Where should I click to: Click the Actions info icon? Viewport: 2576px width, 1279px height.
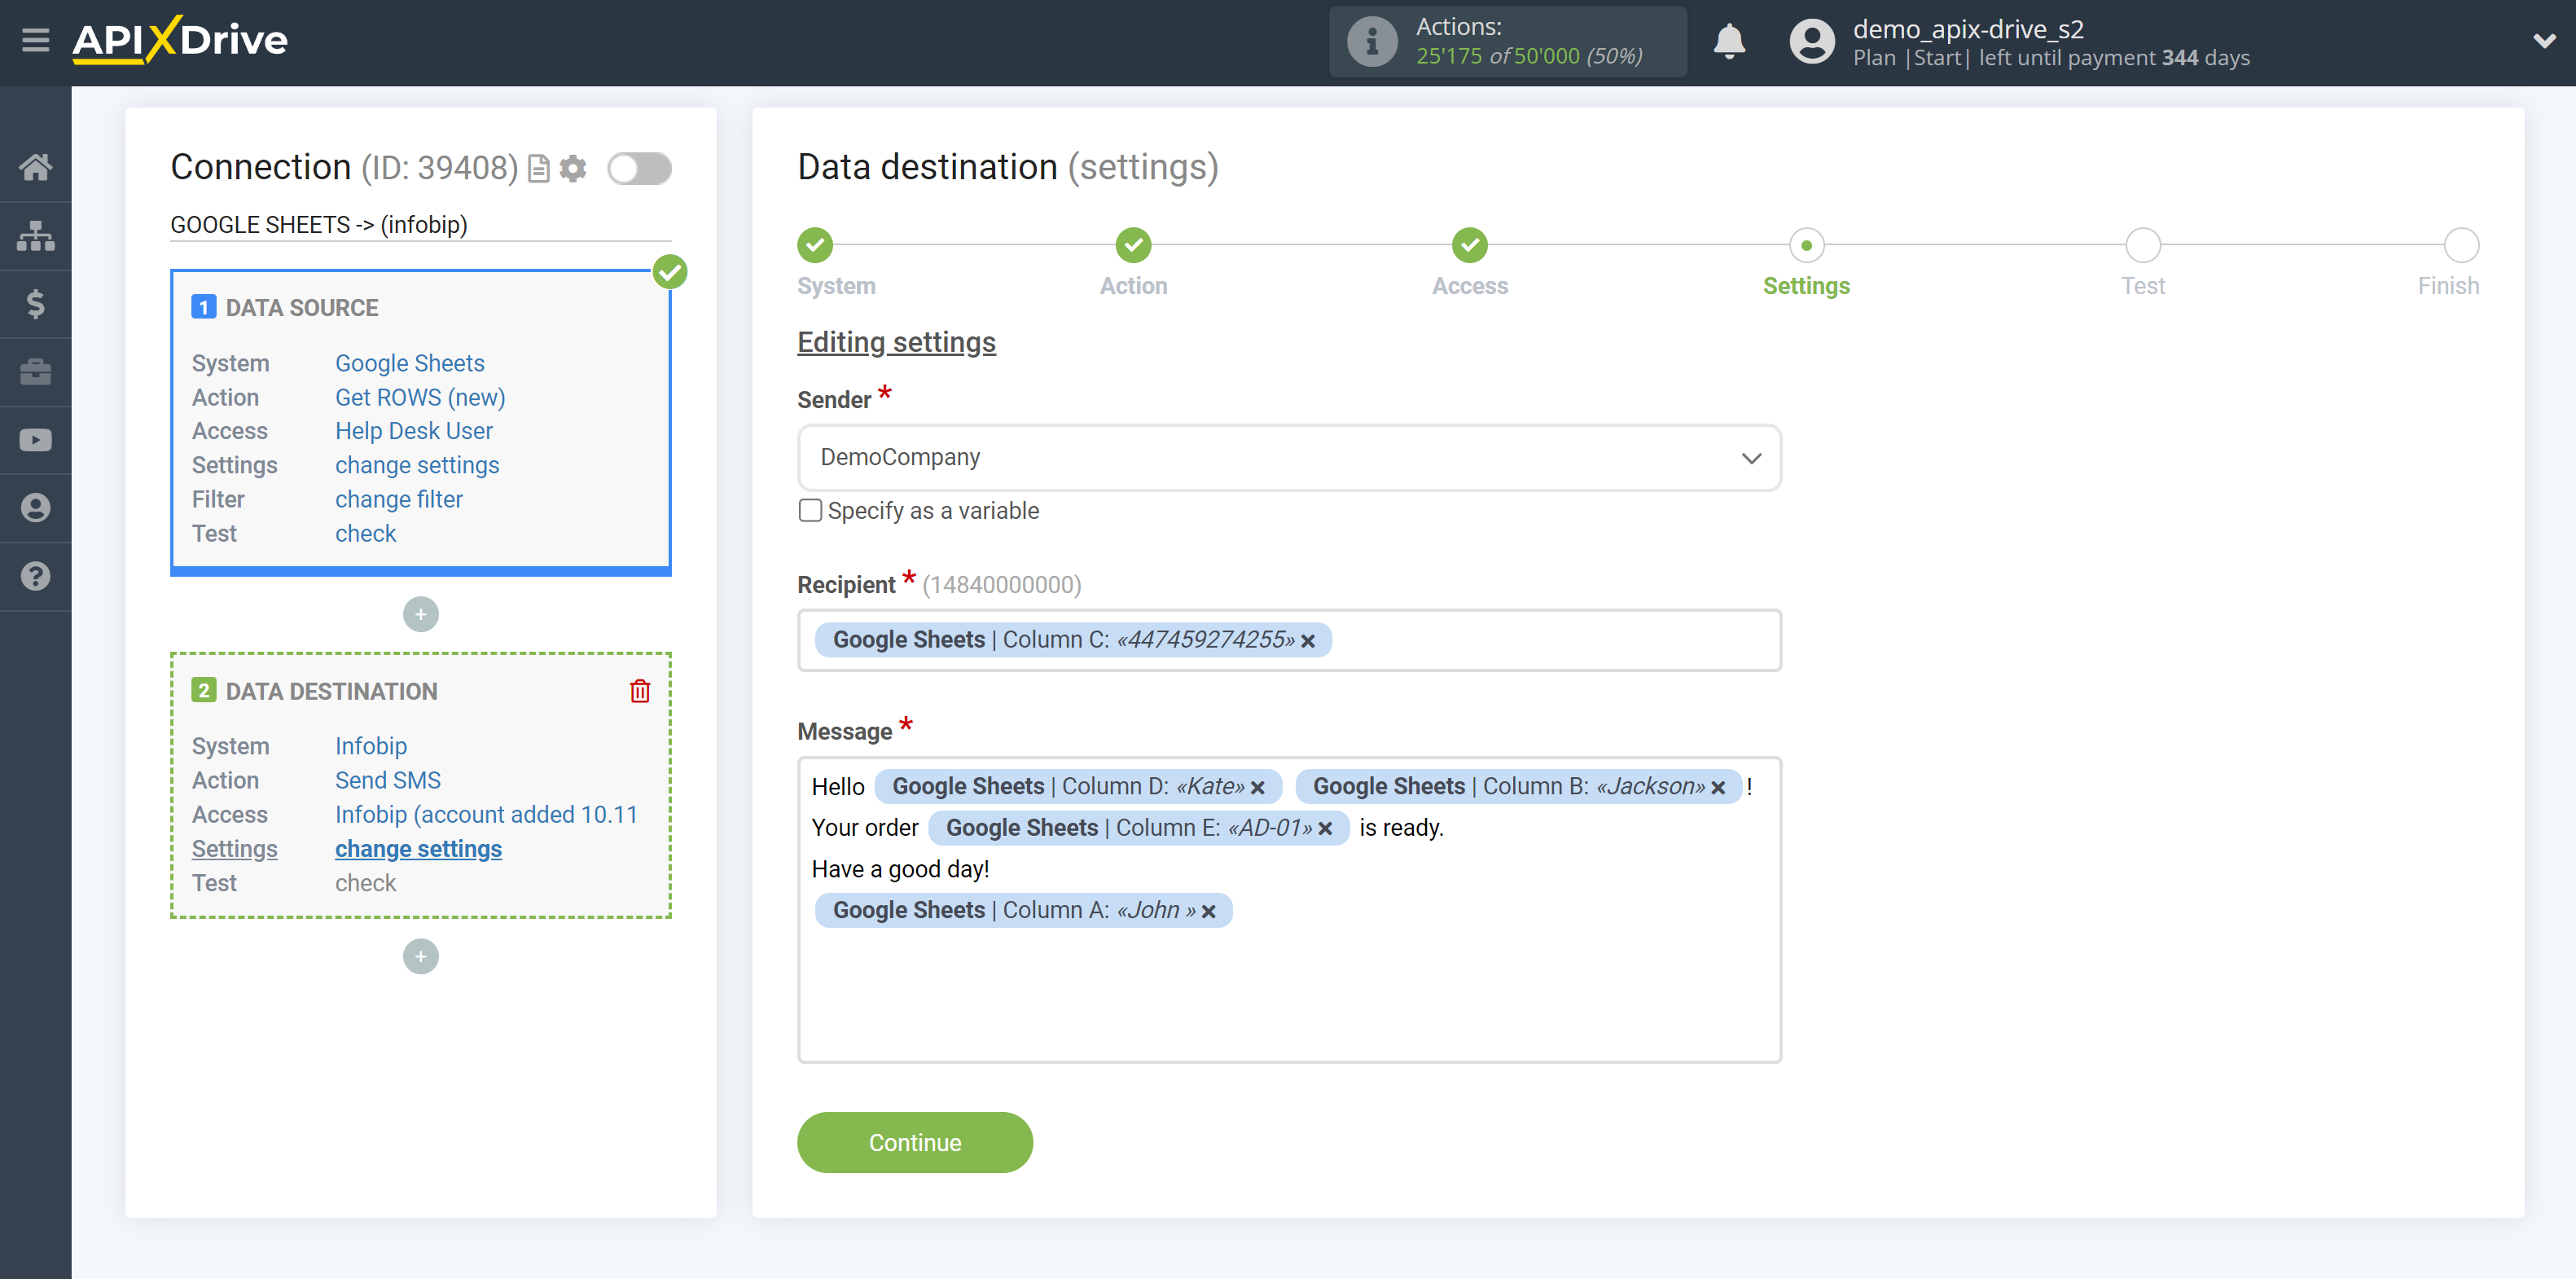1371,42
